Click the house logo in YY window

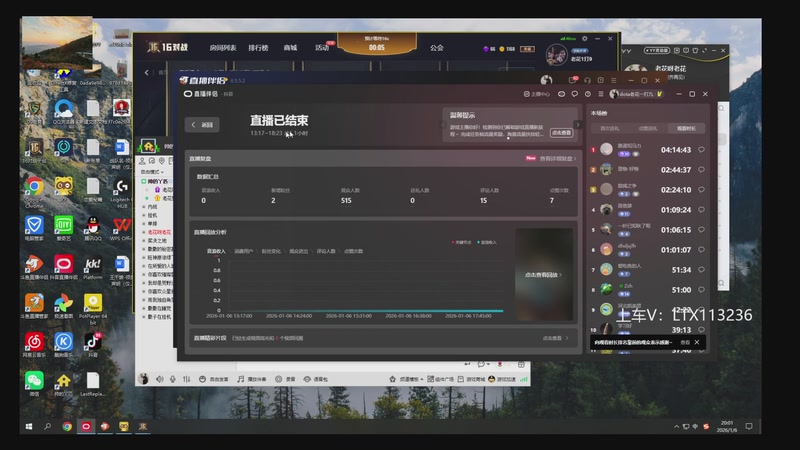tap(148, 146)
